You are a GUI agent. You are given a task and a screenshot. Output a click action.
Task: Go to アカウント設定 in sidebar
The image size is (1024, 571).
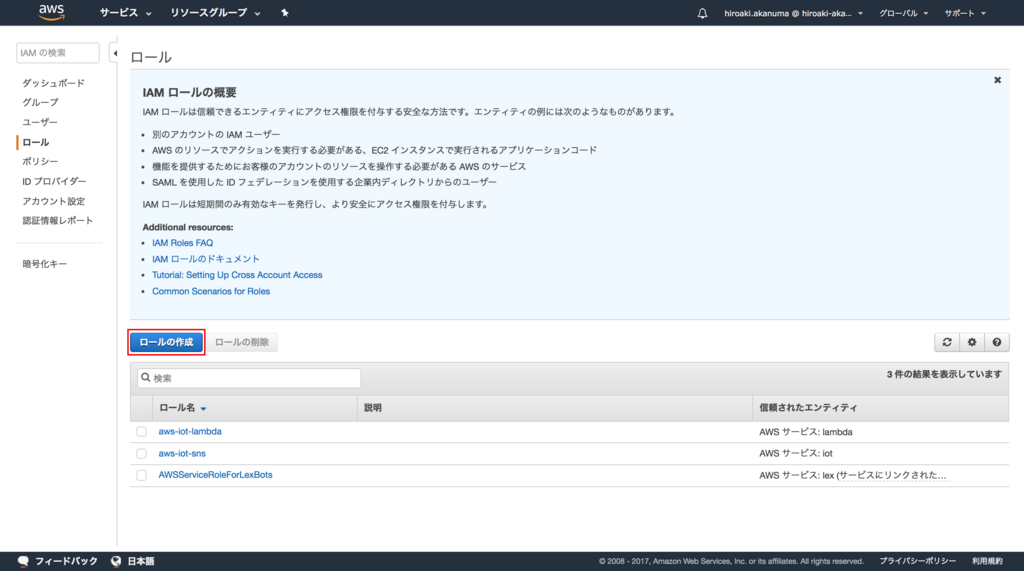coord(54,201)
